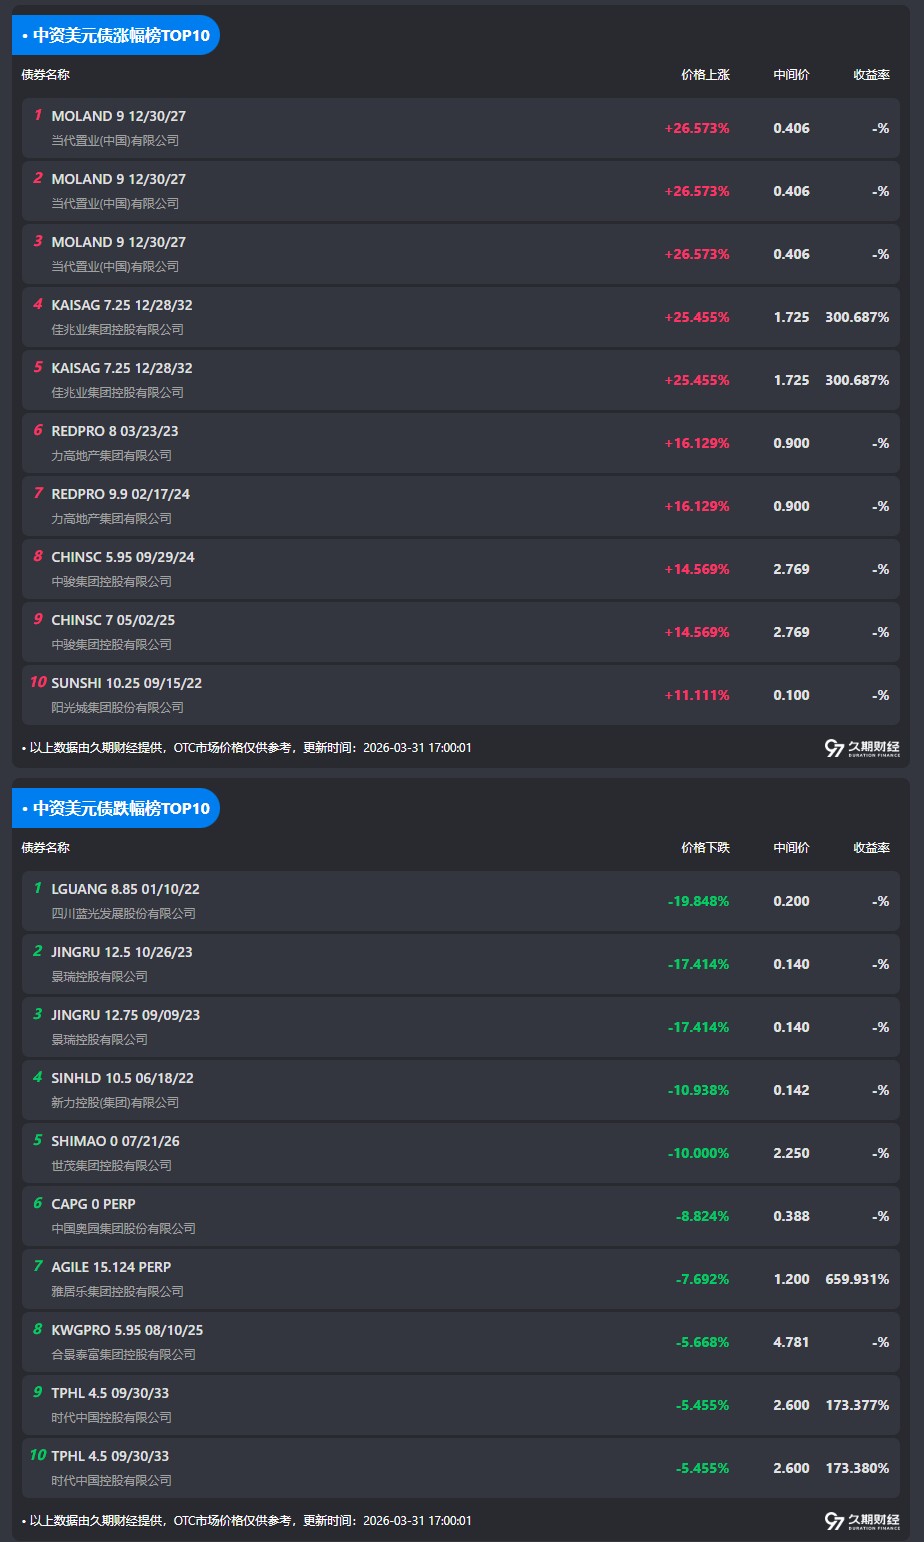The image size is (924, 1542).
Task: Click 收益率 column header in the gainers table
Action: pos(871,75)
